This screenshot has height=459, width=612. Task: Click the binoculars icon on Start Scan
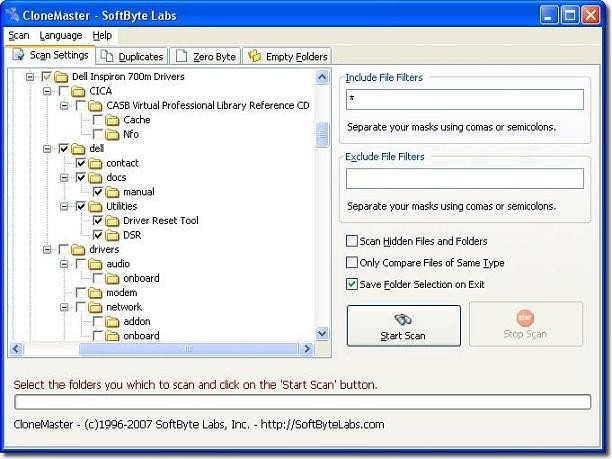403,320
